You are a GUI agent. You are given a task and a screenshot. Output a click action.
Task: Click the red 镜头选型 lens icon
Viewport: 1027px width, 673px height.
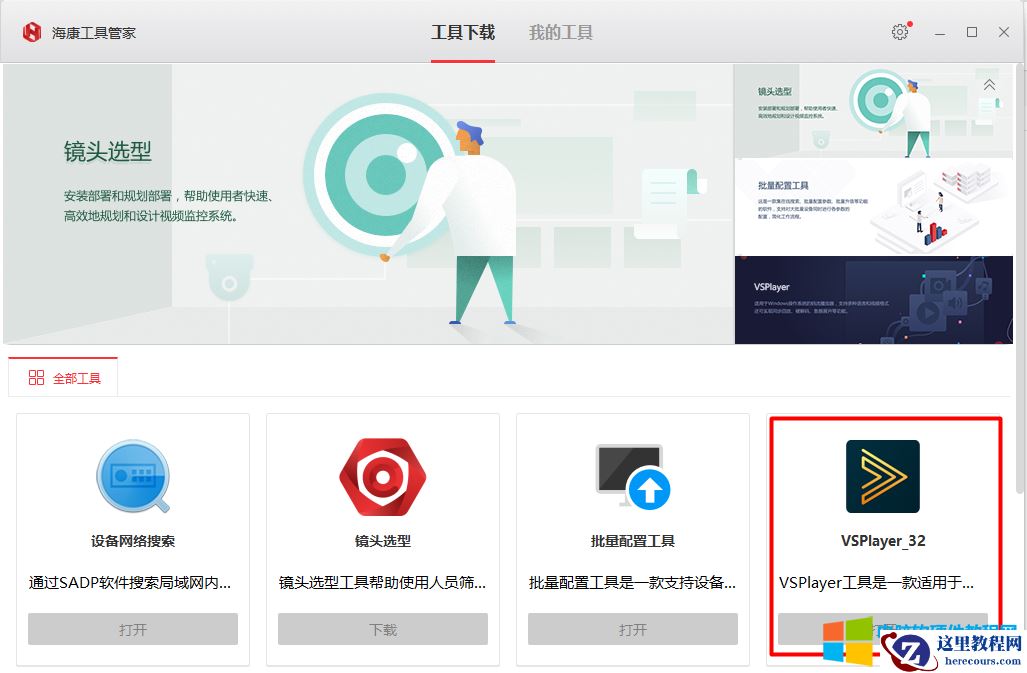click(x=382, y=478)
